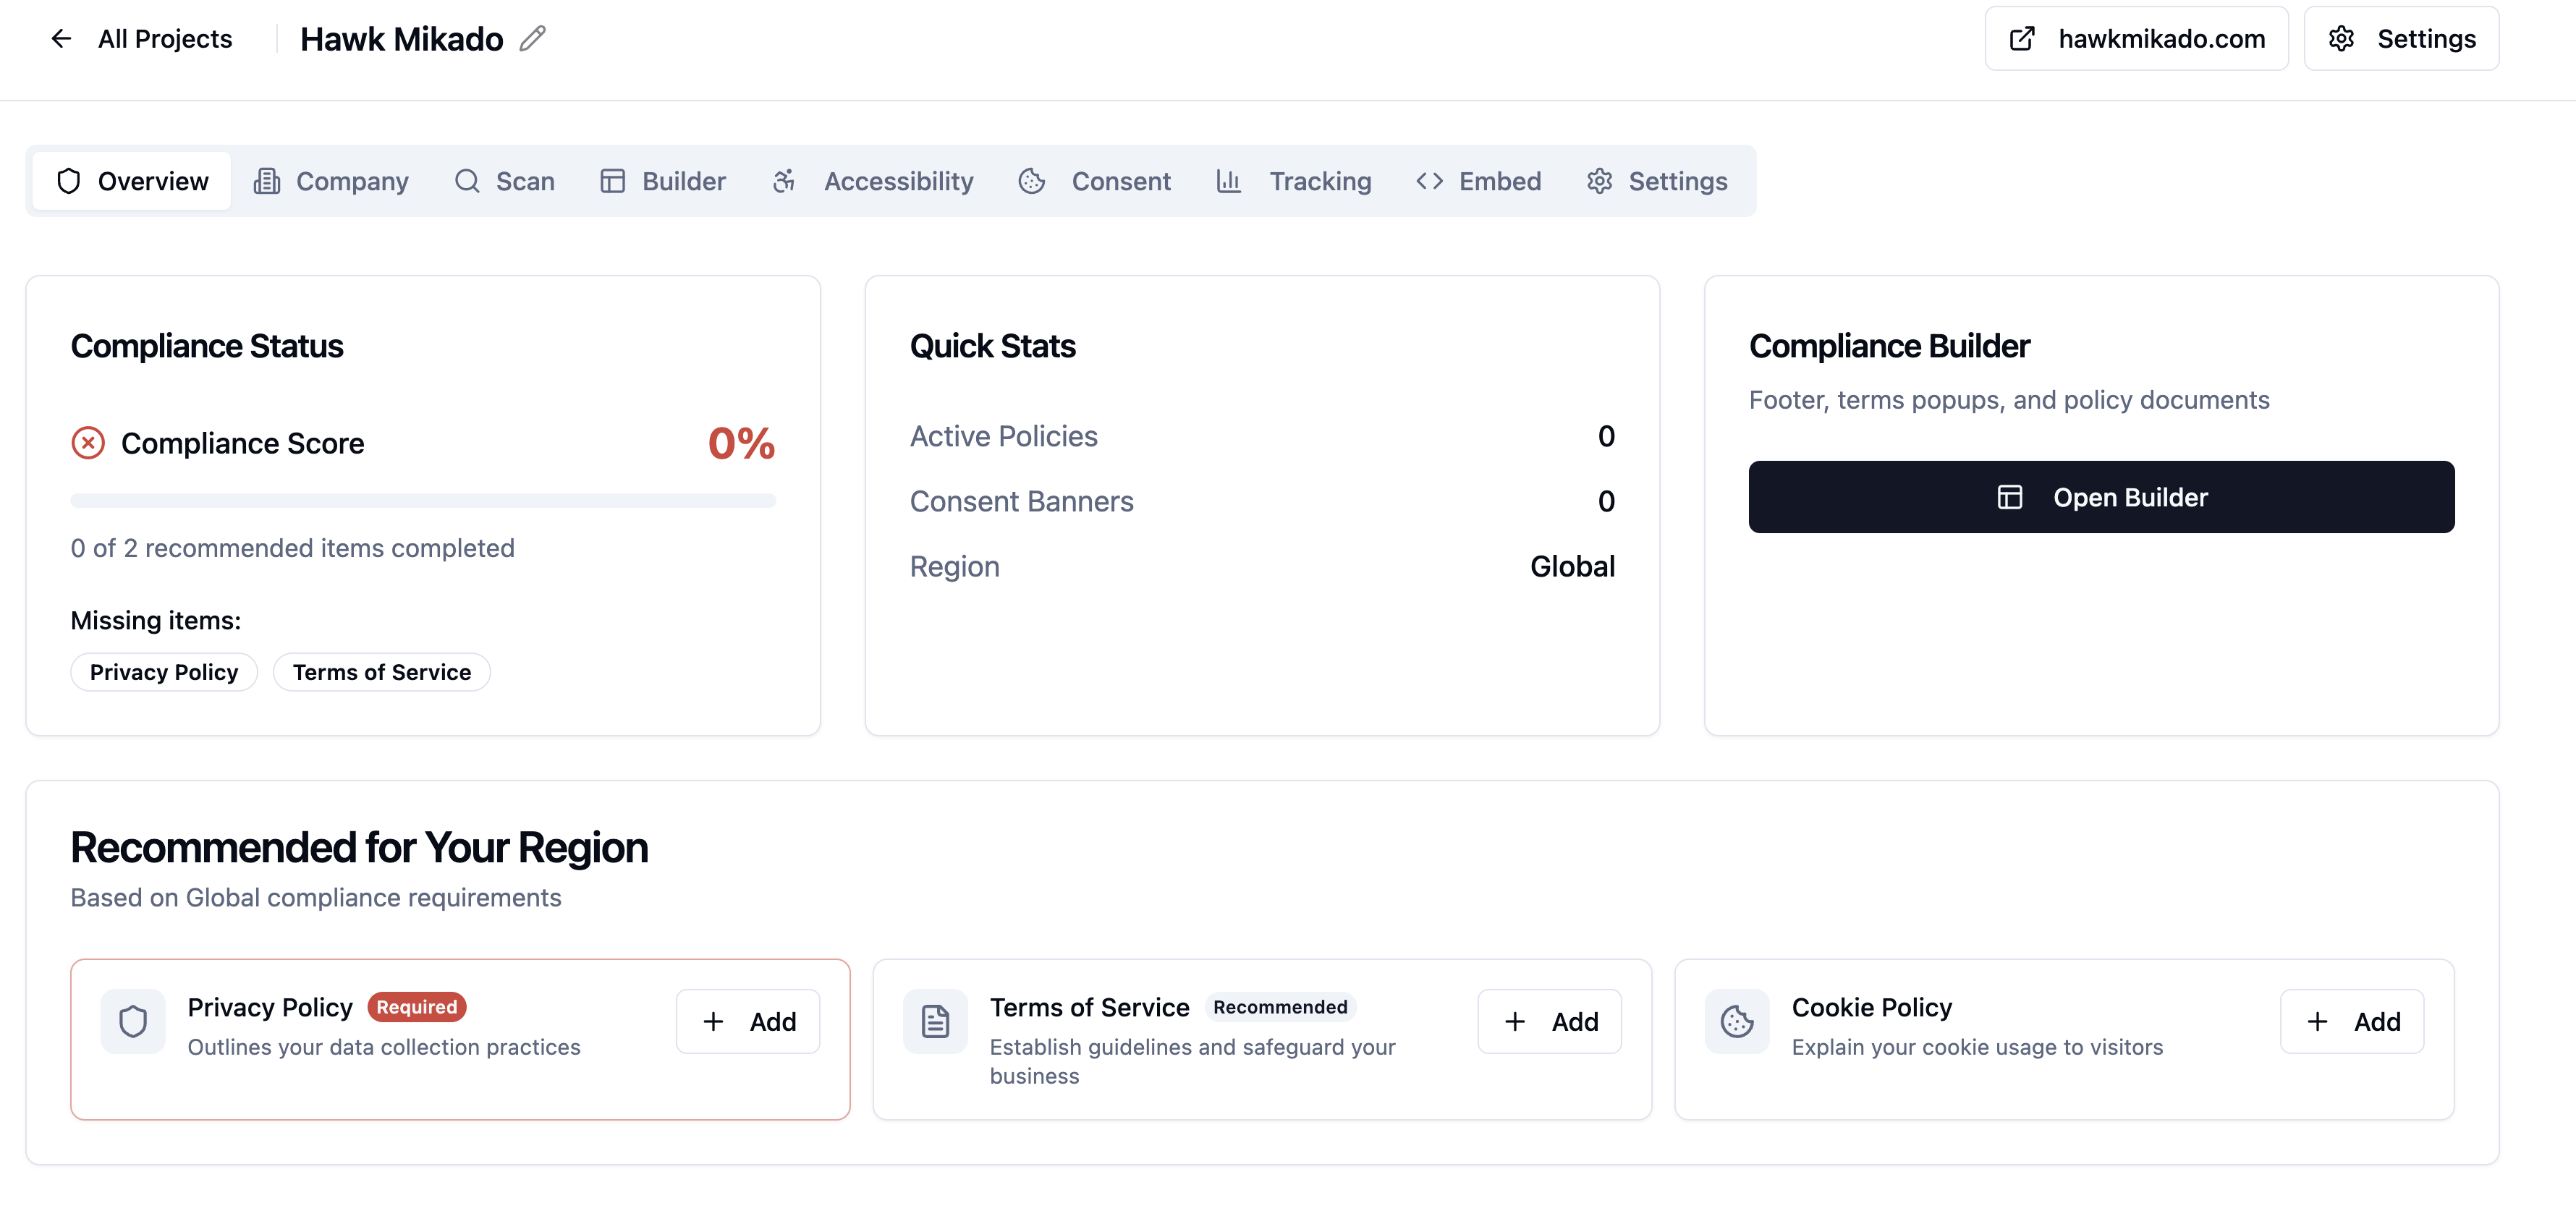Click the external link icon beside hawkmikado.com

2024,38
